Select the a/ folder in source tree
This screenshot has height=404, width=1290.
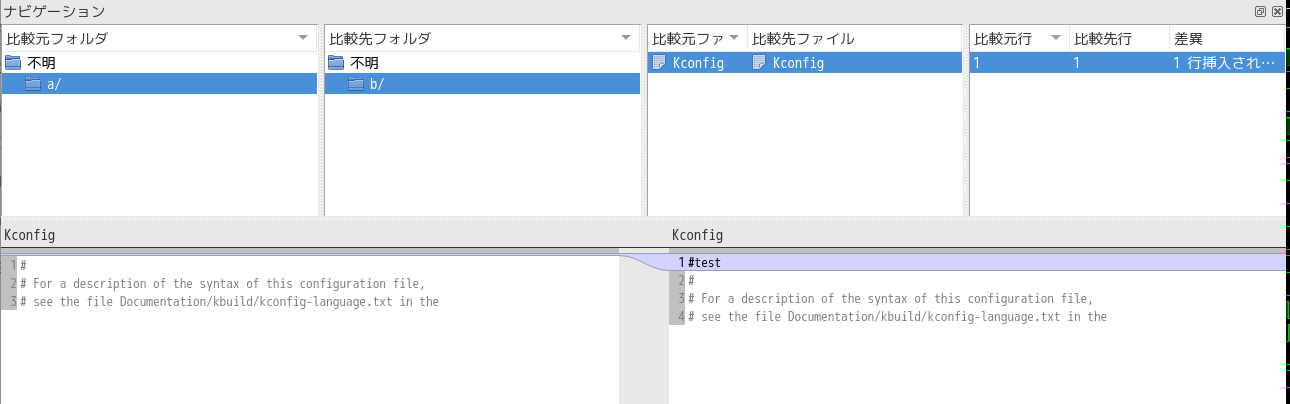(159, 84)
